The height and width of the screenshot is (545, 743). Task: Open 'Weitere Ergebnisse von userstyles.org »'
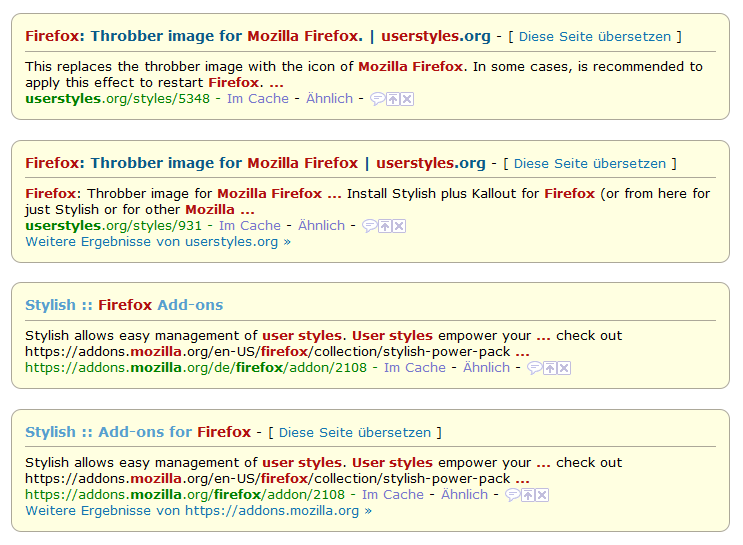point(158,242)
